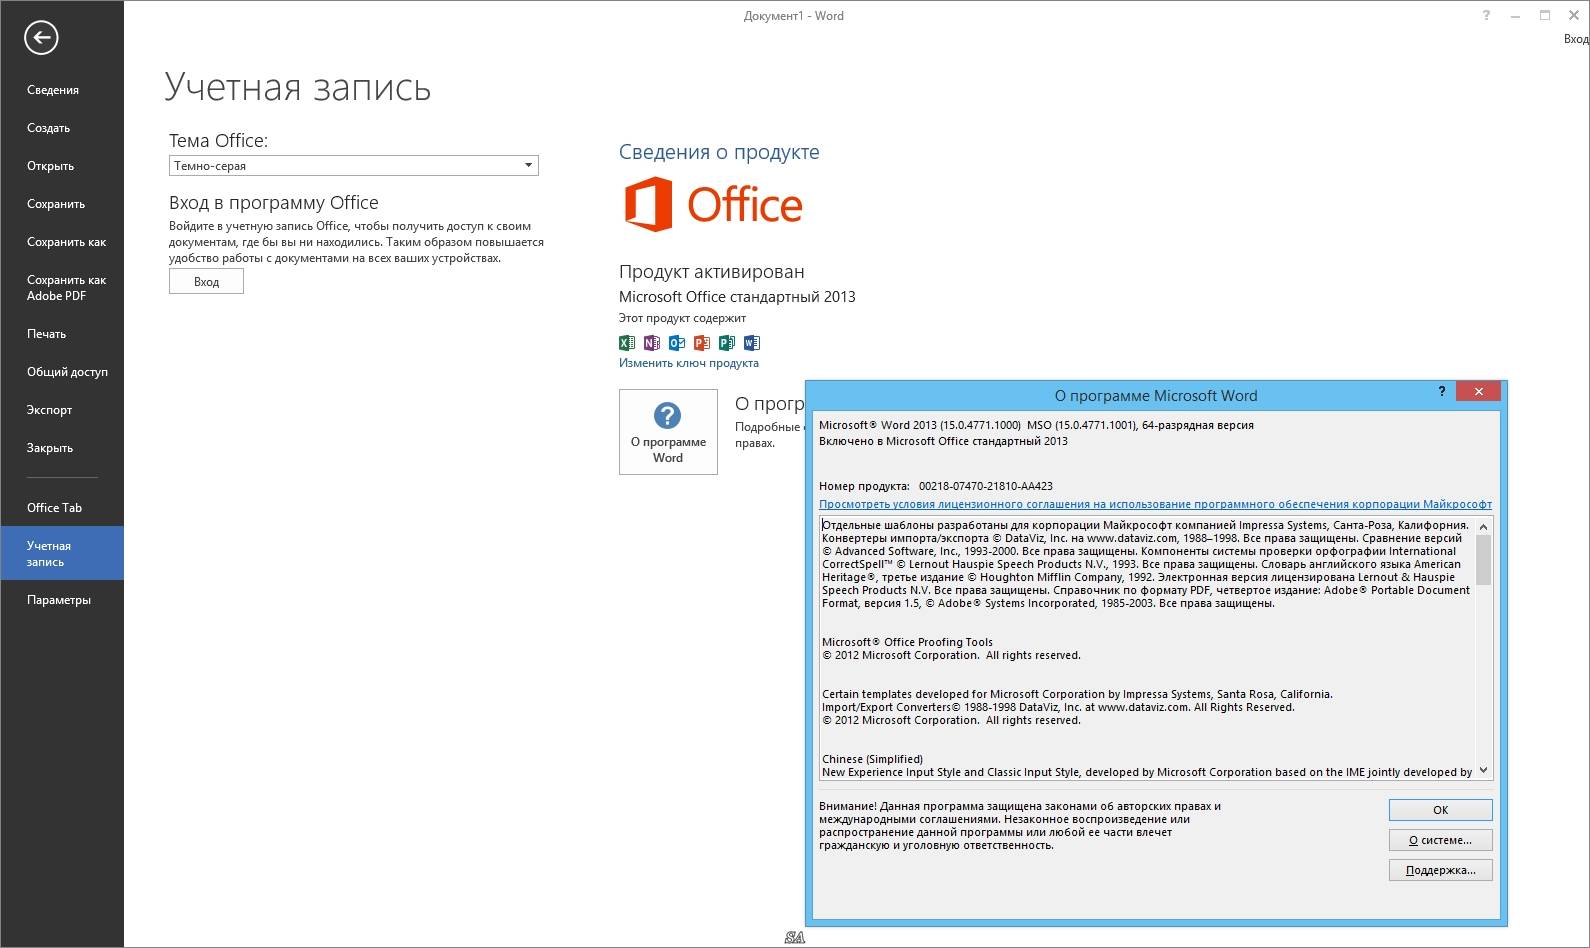Click the Outlook product icon
Image resolution: width=1590 pixels, height=948 pixels.
click(x=677, y=343)
